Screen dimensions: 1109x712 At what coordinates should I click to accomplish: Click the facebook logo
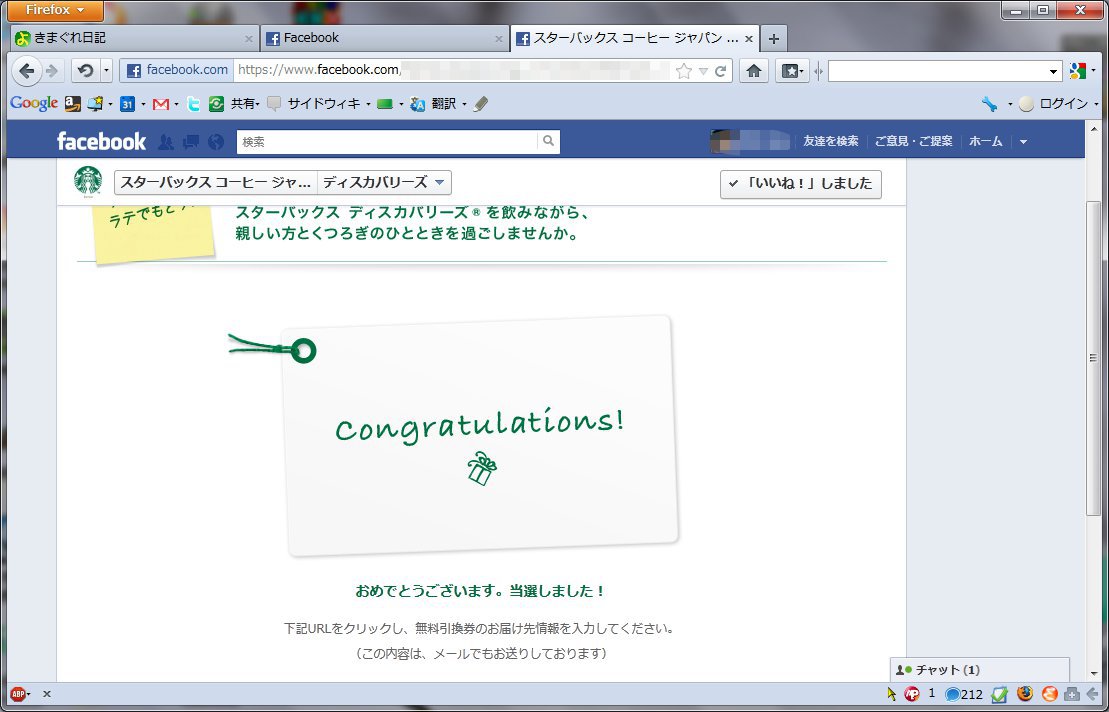point(101,141)
